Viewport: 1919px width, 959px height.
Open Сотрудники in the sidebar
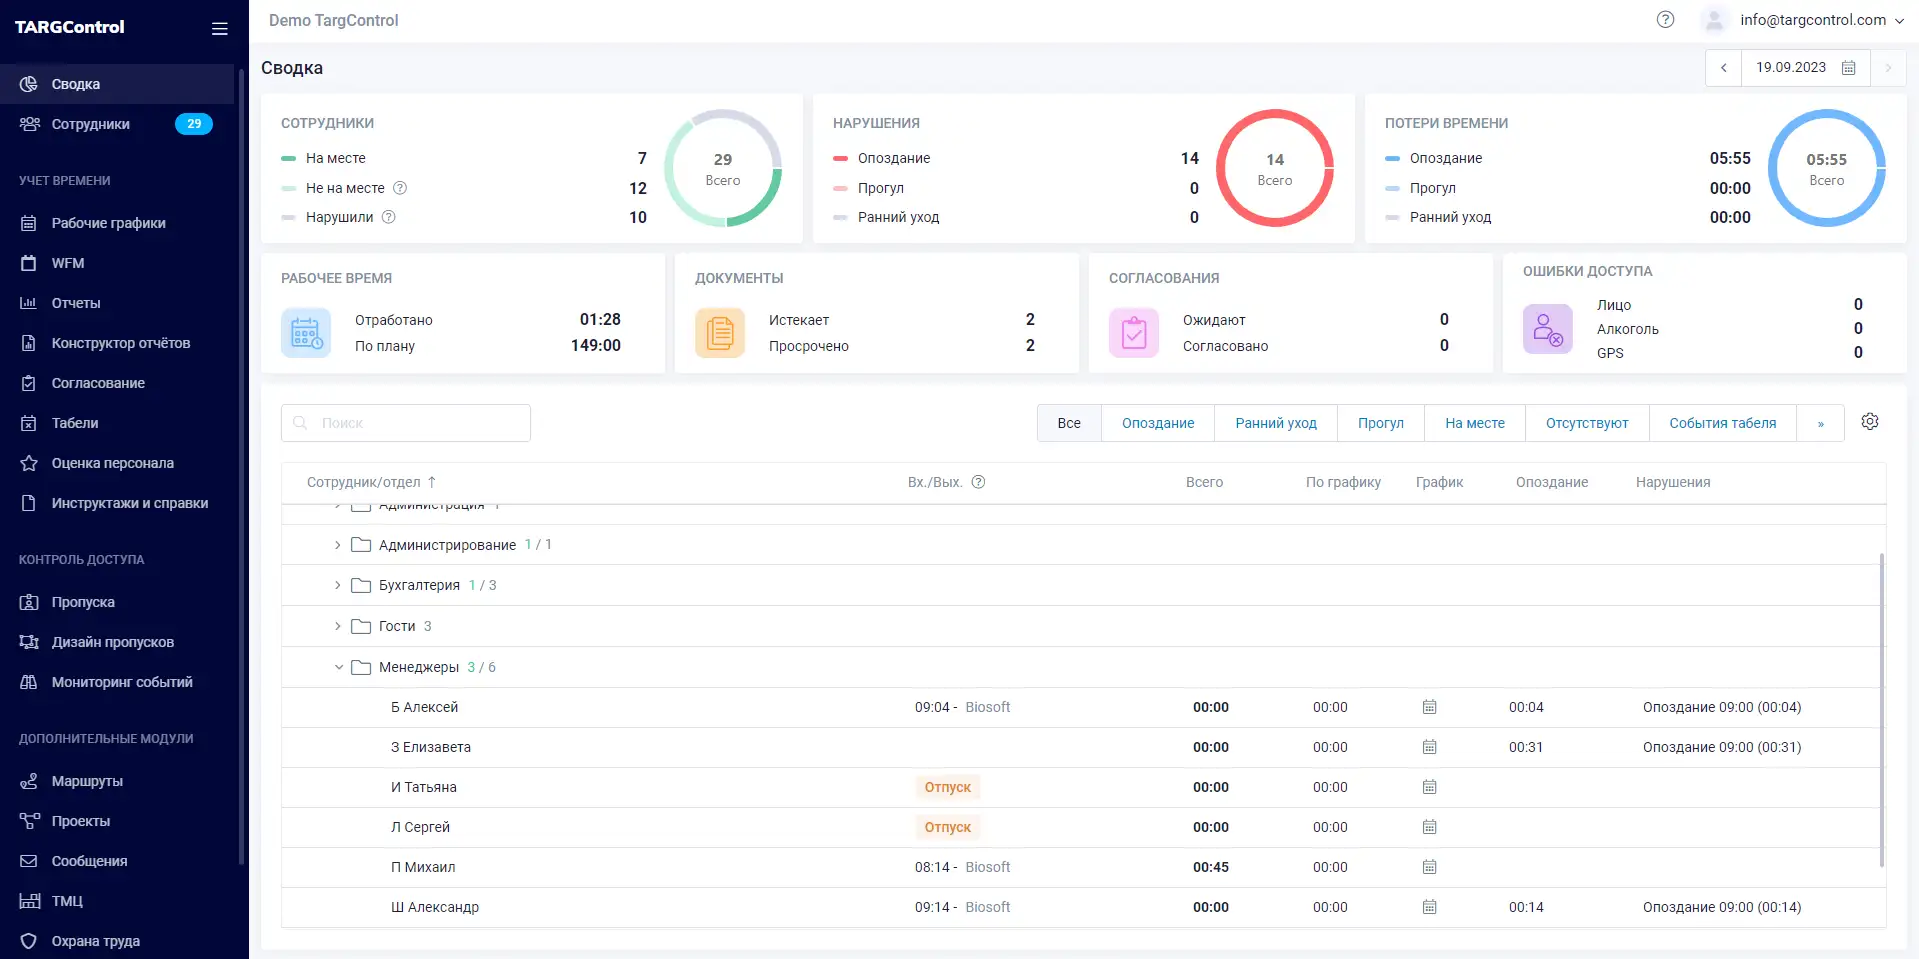point(117,124)
